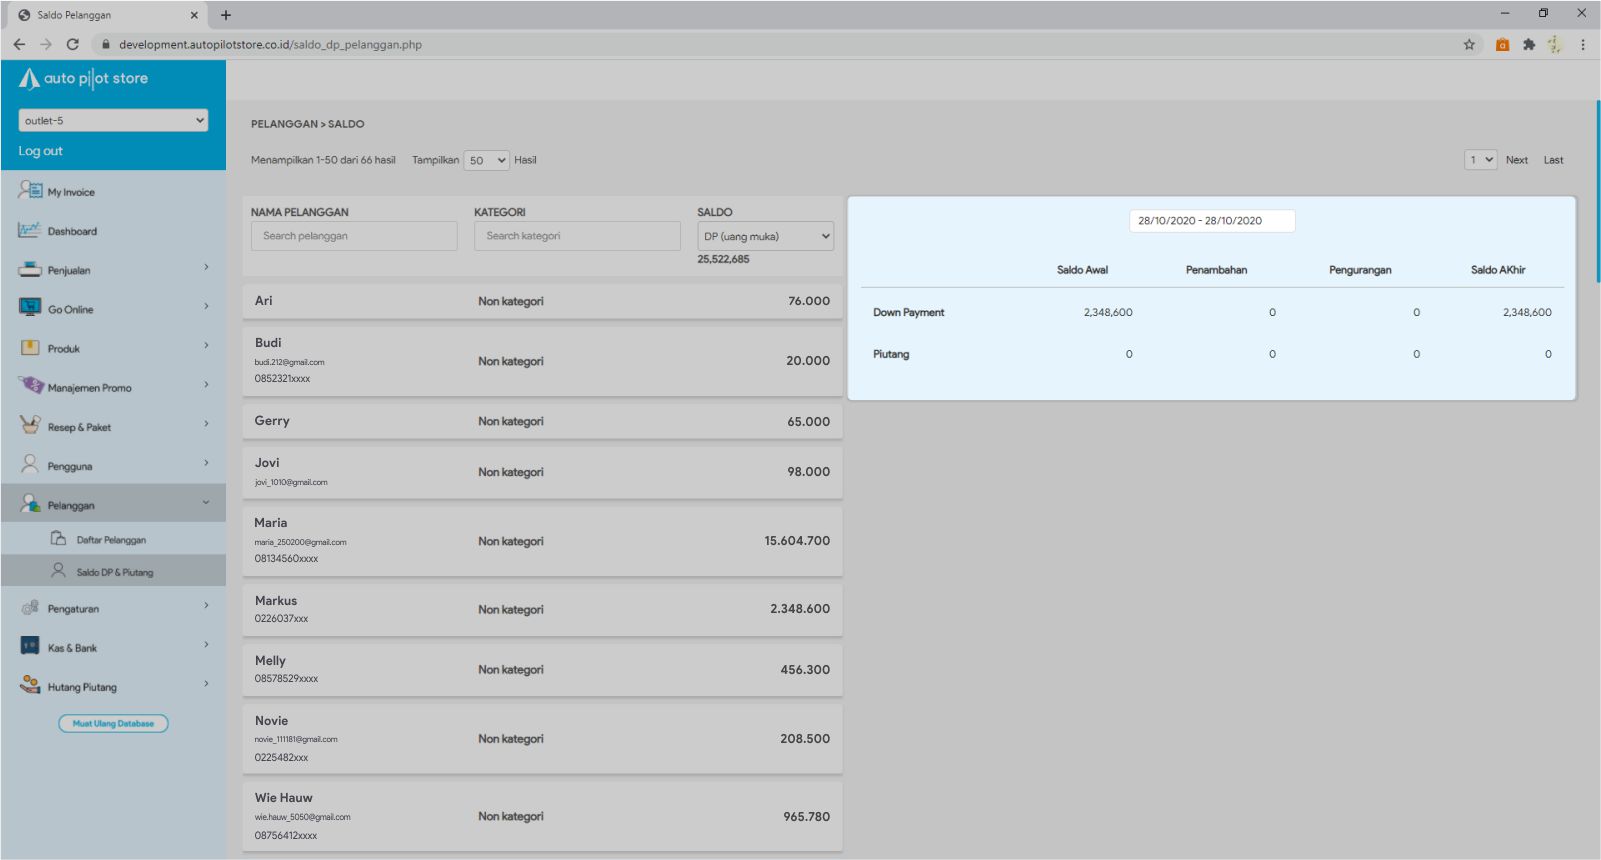Open the Tampilkan results count dropdown

486,160
